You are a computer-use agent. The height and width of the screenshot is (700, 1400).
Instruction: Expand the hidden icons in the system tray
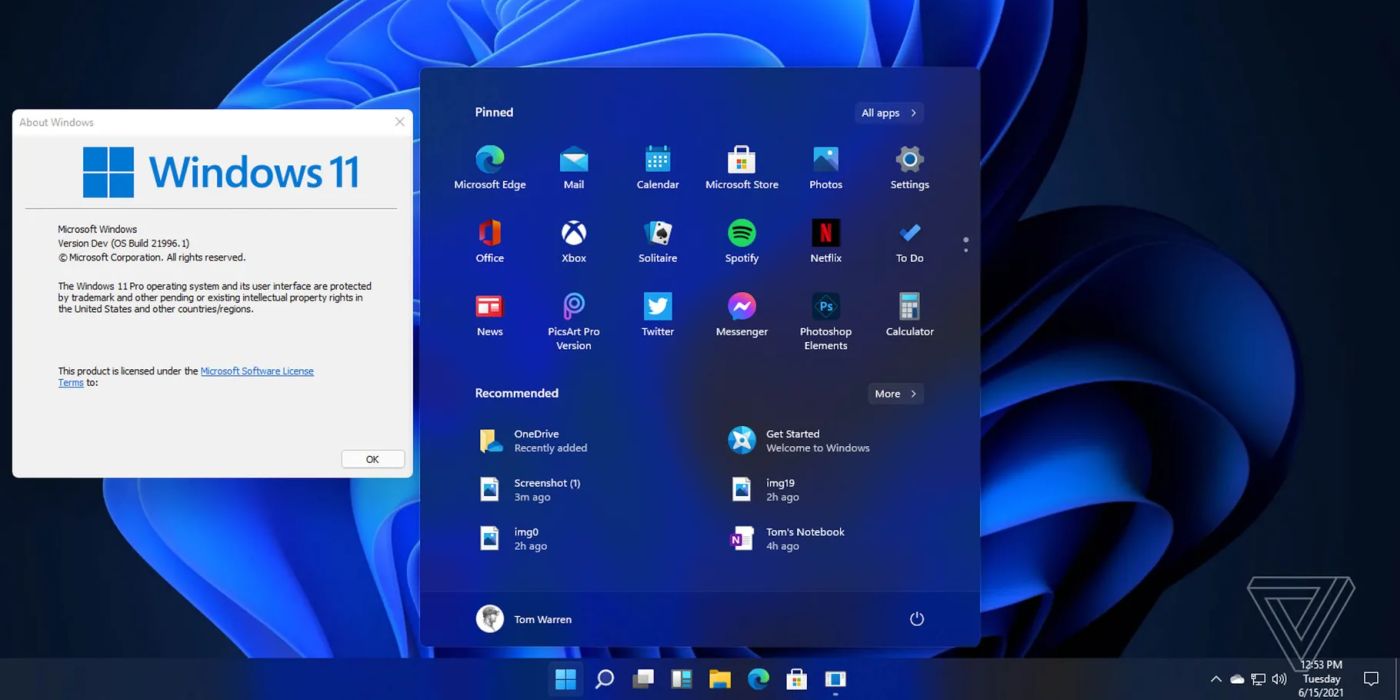click(x=1217, y=678)
